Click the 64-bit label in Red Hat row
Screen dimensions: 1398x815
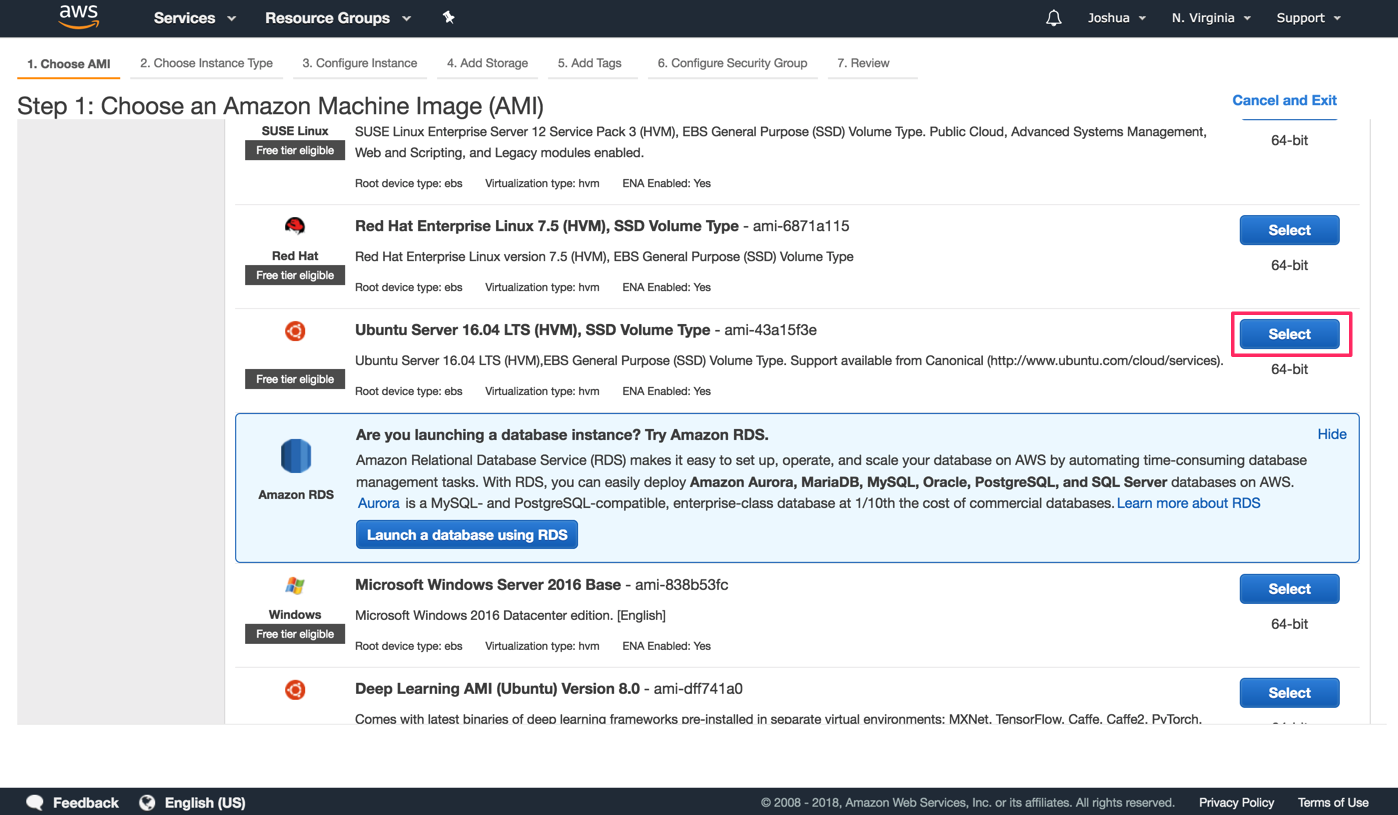[x=1289, y=265]
